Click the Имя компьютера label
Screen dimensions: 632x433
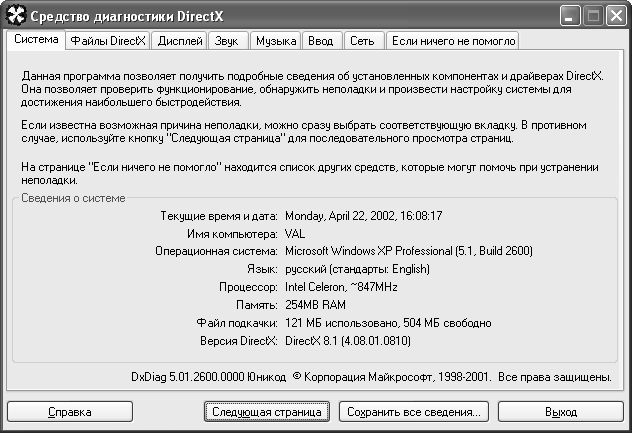232,234
